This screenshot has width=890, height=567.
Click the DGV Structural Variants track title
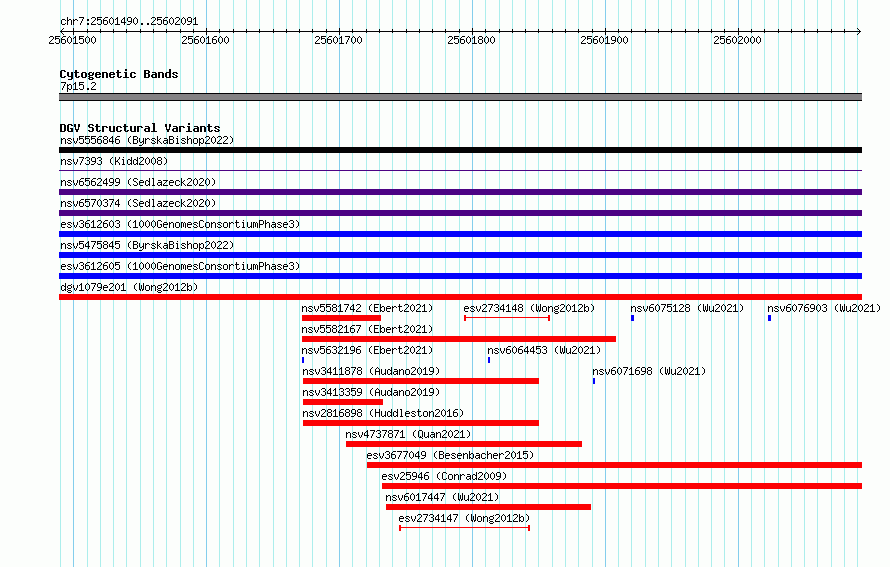140,128
